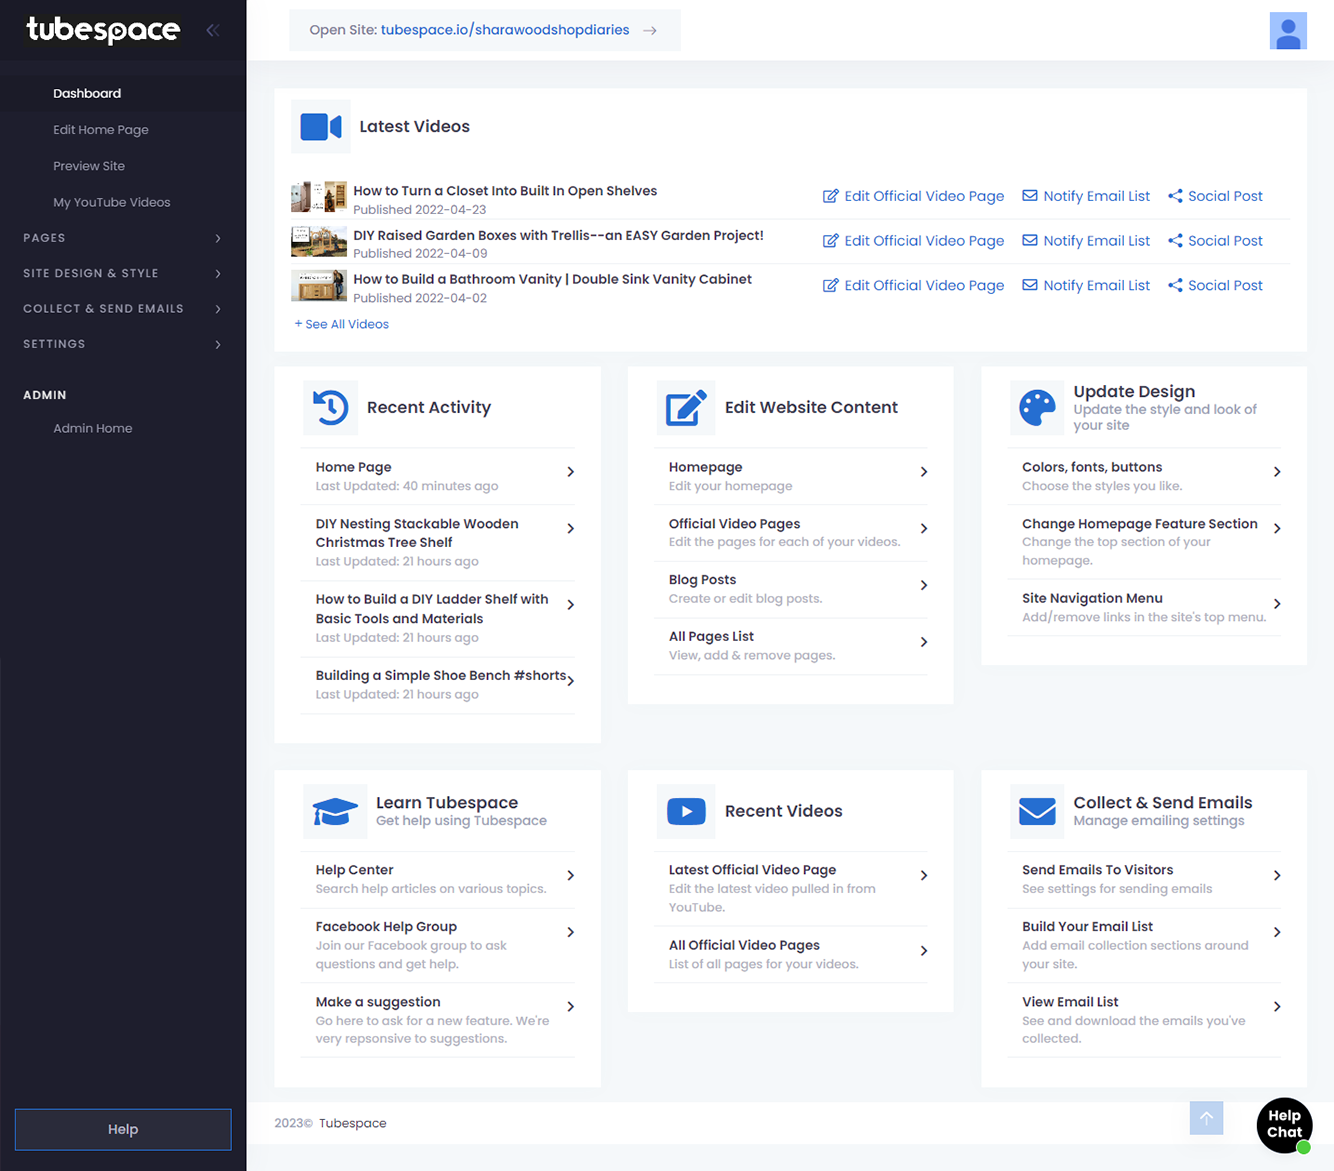
Task: Open Building a Simple Shoe Bench #shorts activity
Action: [x=438, y=685]
